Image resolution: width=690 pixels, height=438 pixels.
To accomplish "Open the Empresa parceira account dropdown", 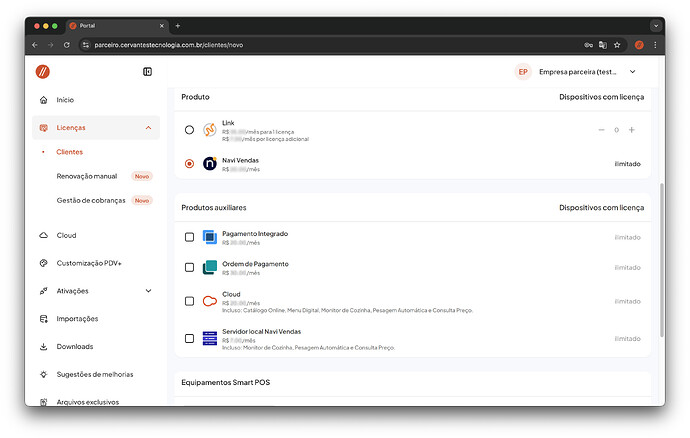I will (x=631, y=72).
